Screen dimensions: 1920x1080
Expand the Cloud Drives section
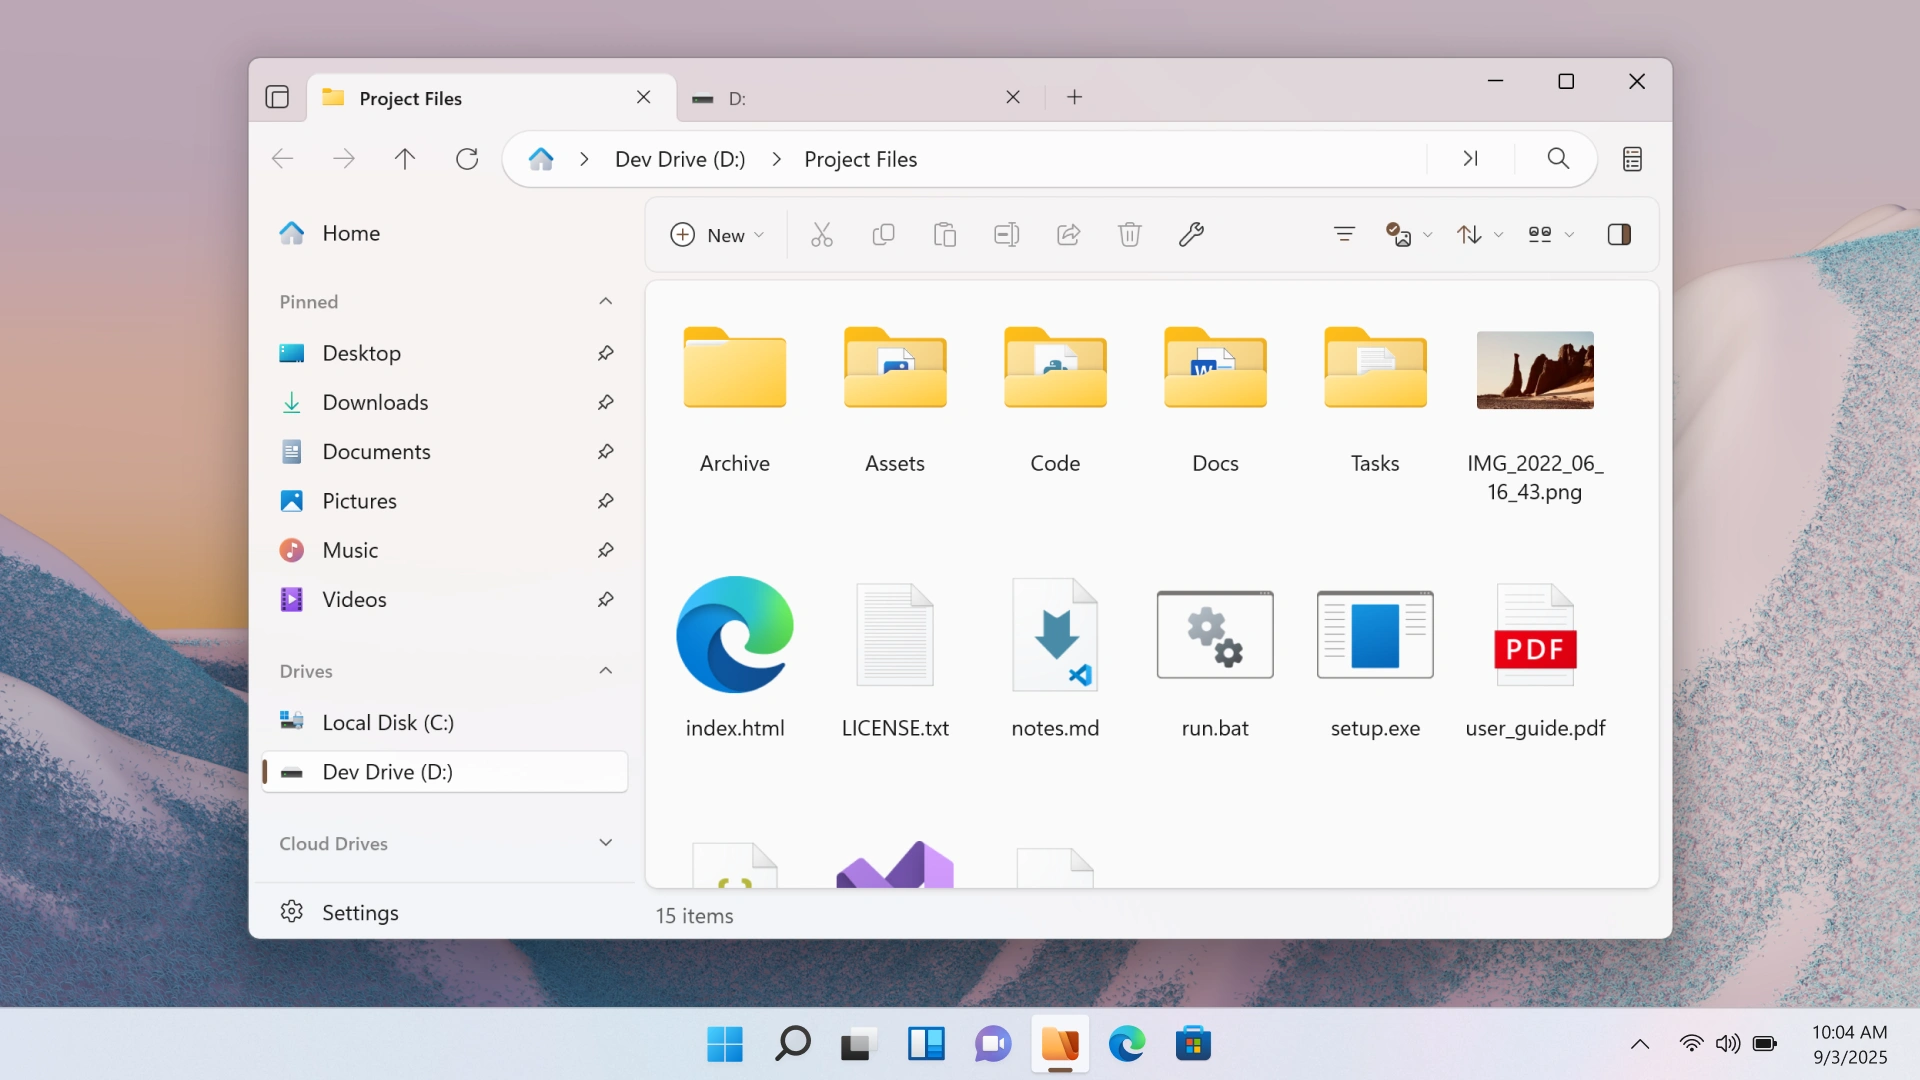[x=605, y=843]
